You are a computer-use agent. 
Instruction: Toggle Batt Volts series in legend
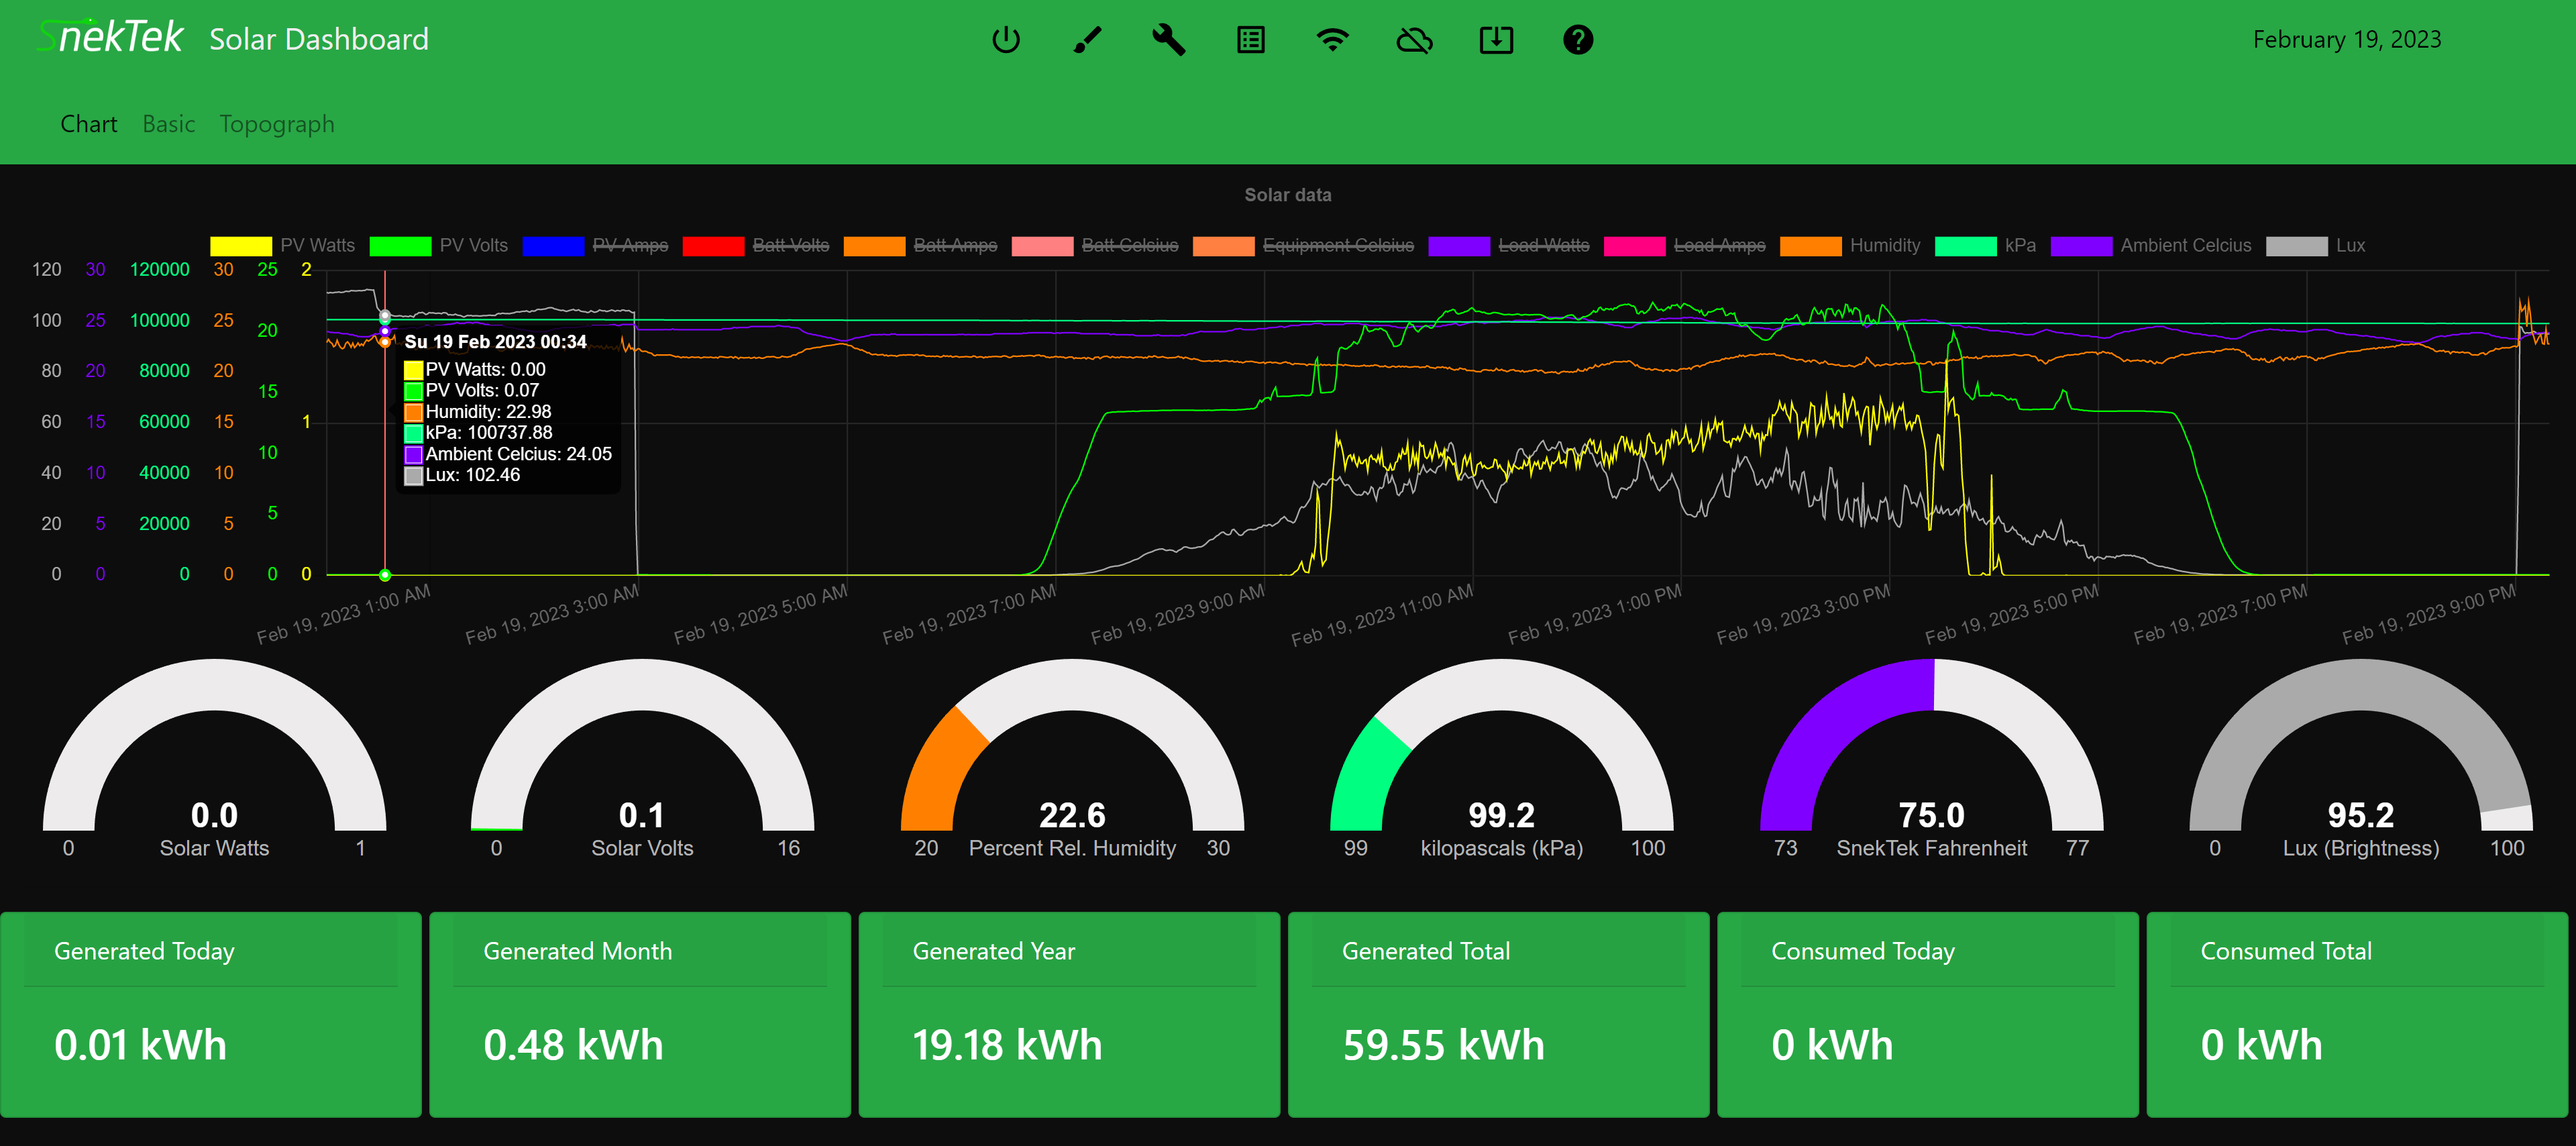tap(790, 246)
